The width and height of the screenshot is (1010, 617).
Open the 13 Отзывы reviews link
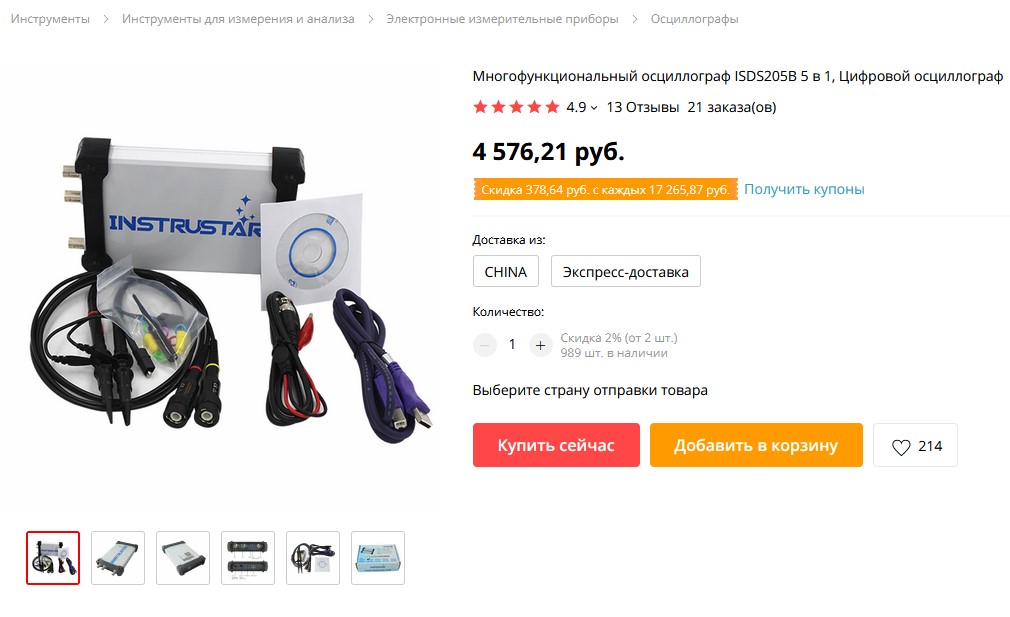[x=643, y=107]
